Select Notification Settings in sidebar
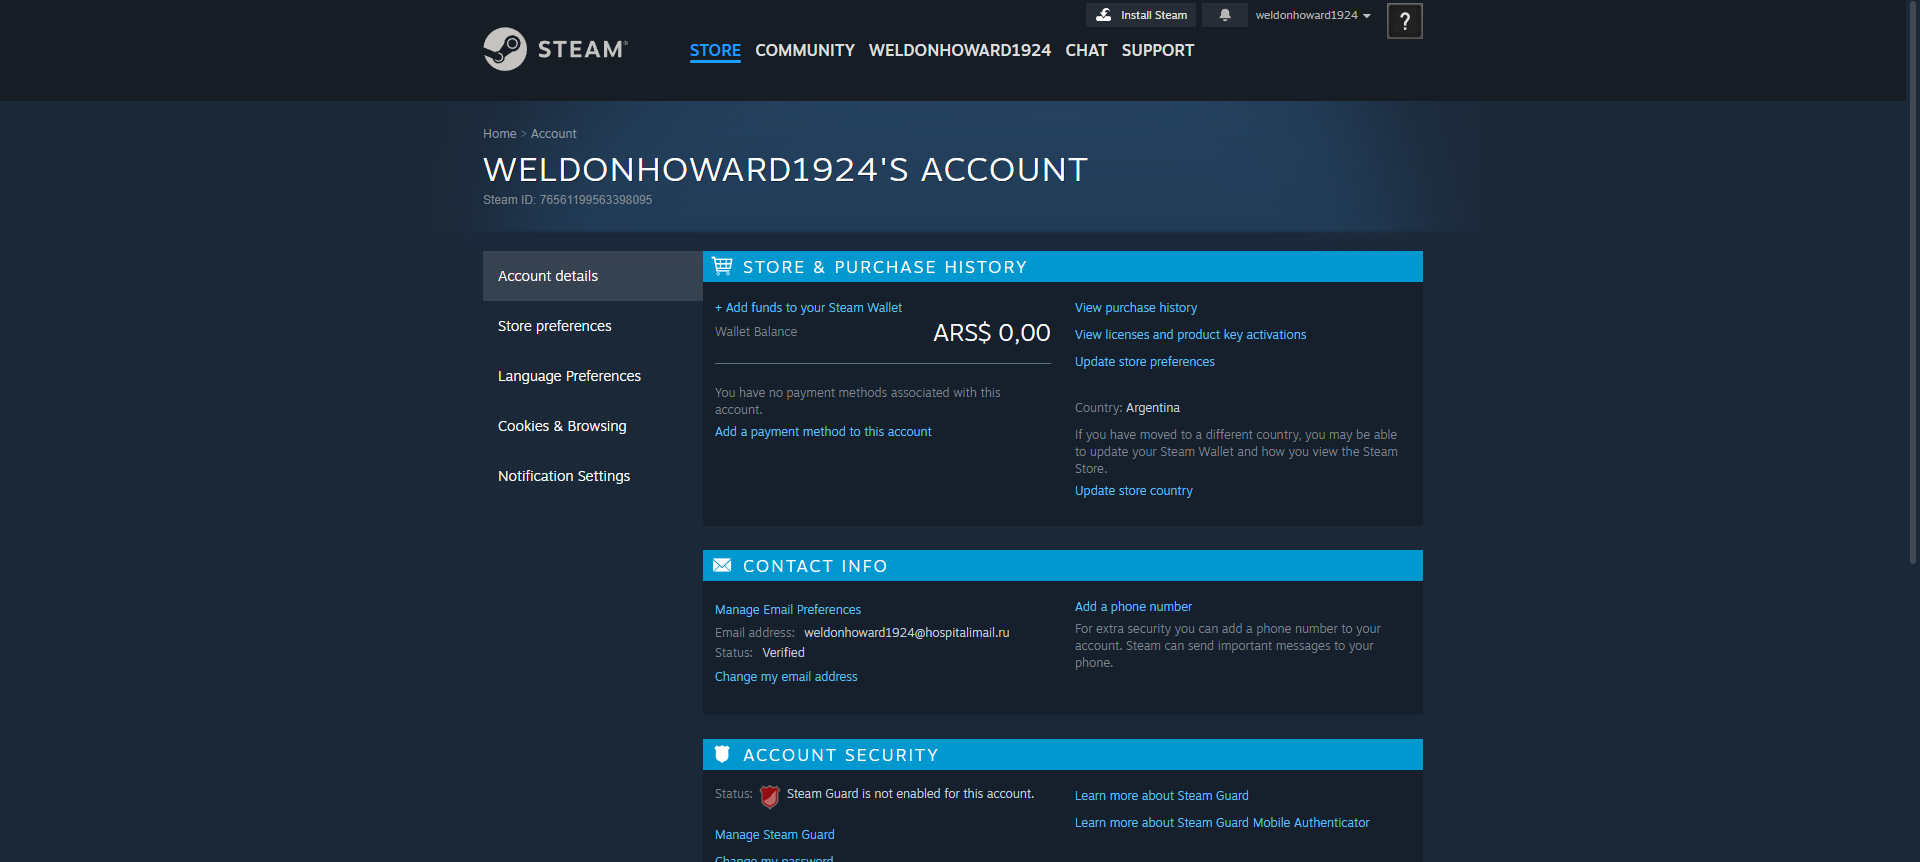This screenshot has height=862, width=1920. (593, 476)
